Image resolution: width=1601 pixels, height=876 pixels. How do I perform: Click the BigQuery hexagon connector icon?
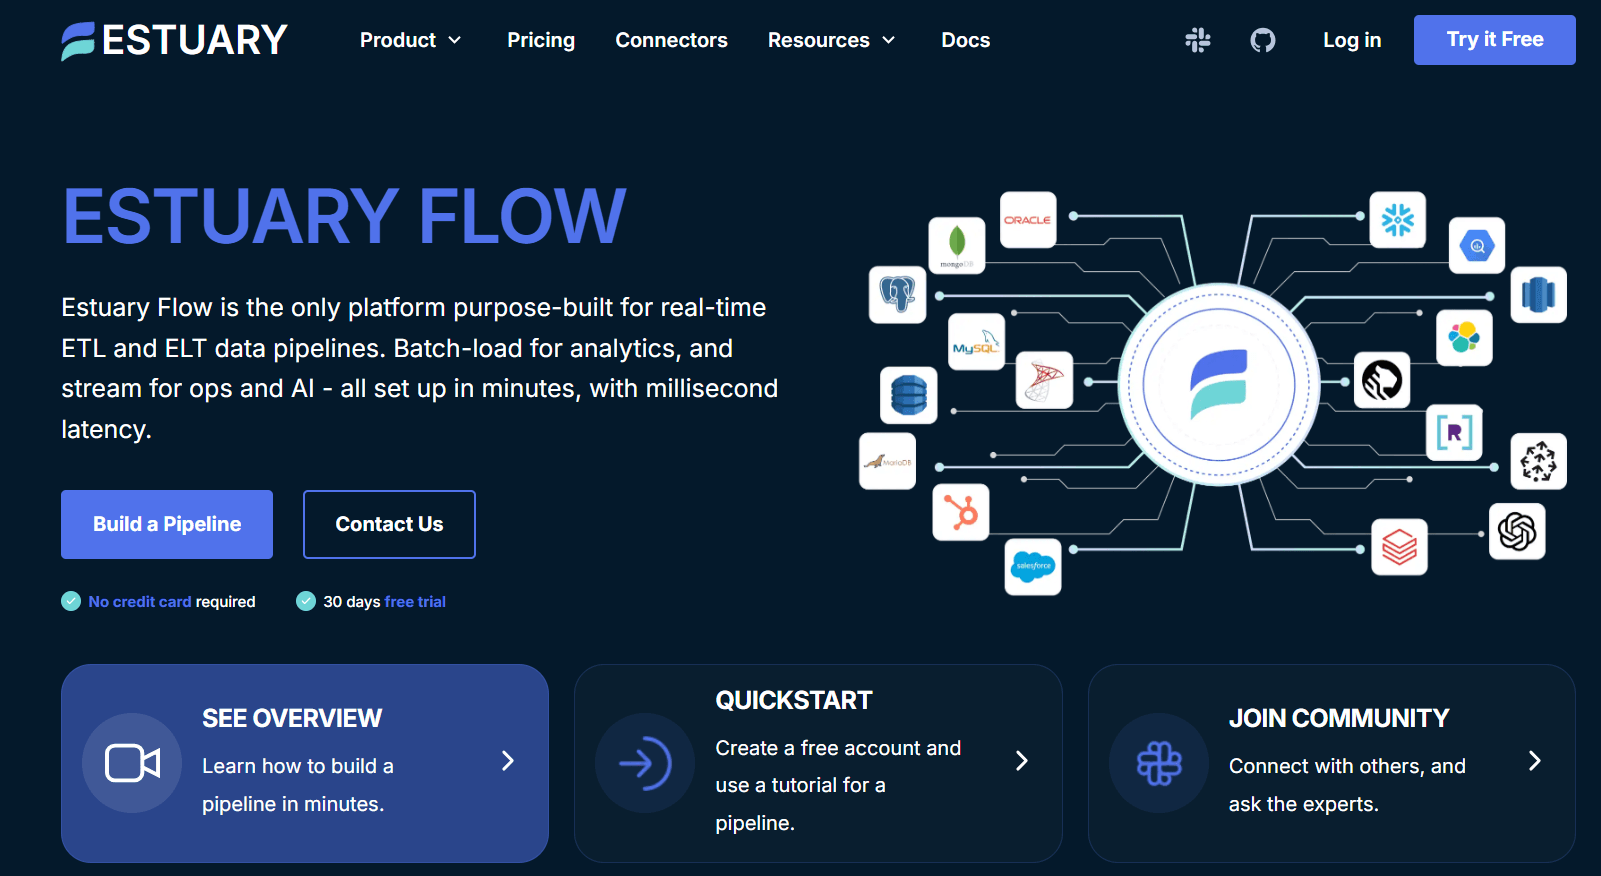point(1477,245)
